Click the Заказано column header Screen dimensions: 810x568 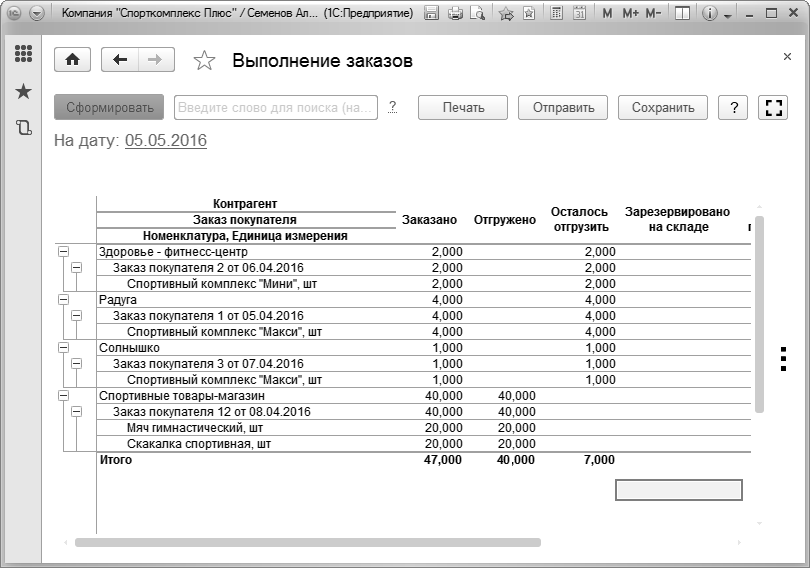(x=429, y=220)
